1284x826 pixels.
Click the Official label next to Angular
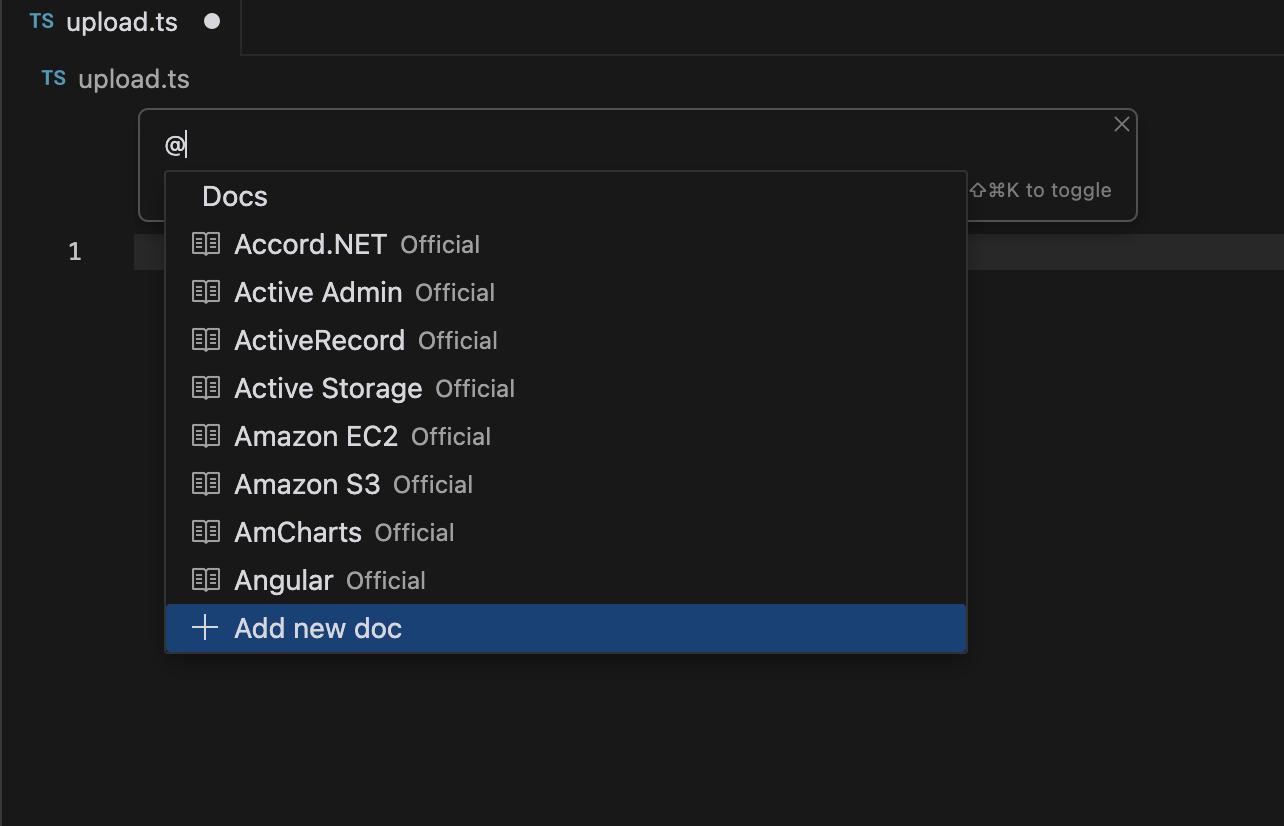(x=386, y=581)
